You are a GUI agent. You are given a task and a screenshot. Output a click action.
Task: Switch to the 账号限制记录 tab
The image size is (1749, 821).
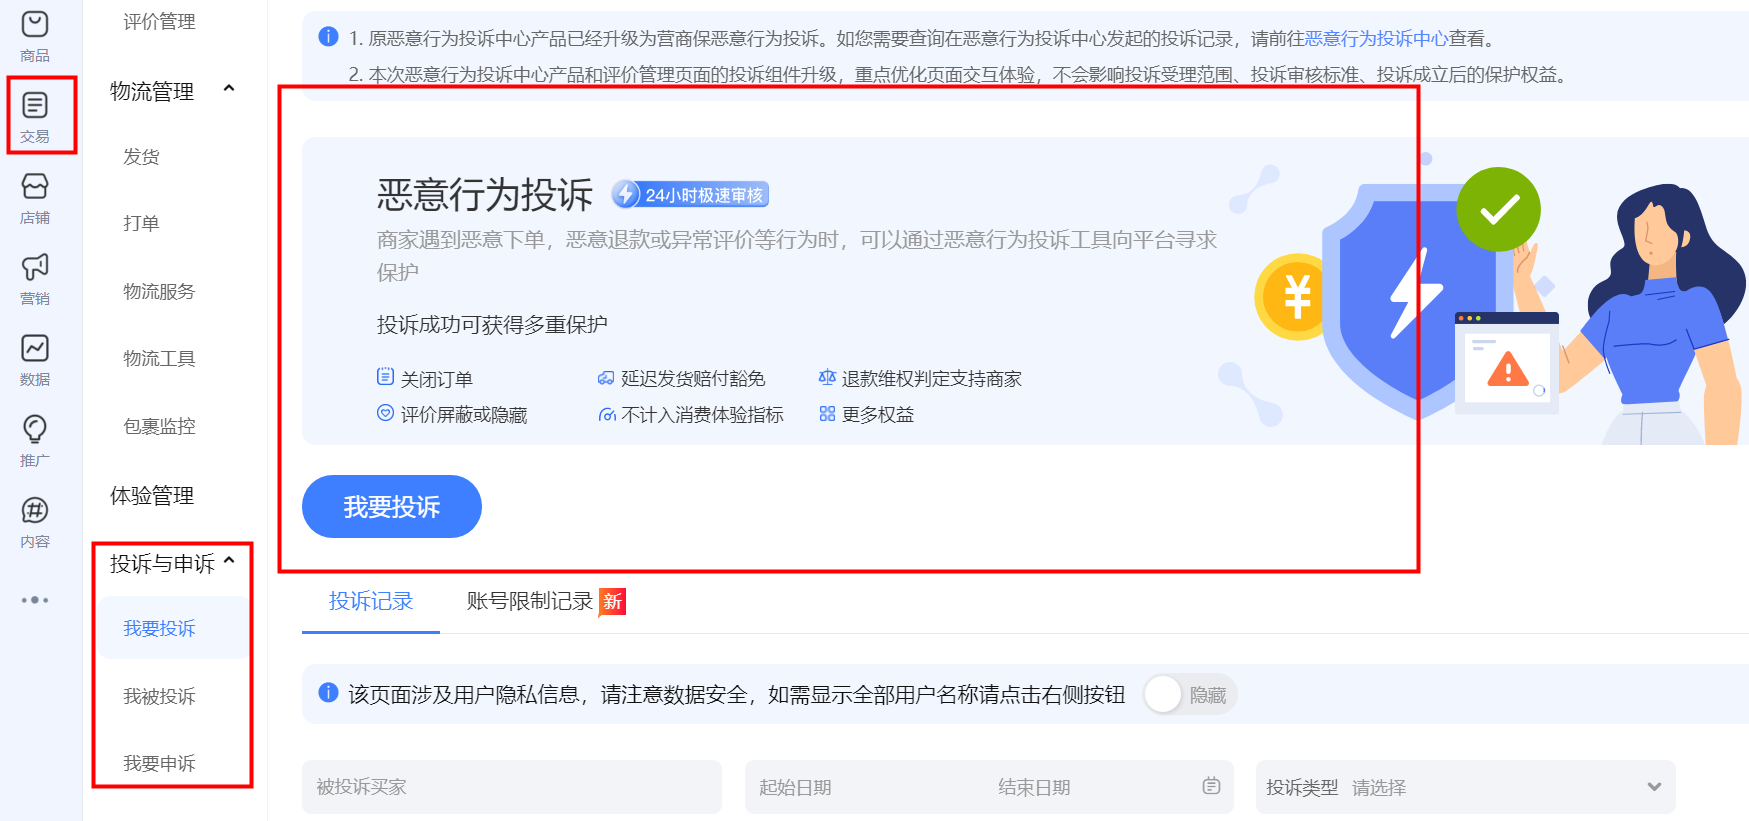pos(530,601)
